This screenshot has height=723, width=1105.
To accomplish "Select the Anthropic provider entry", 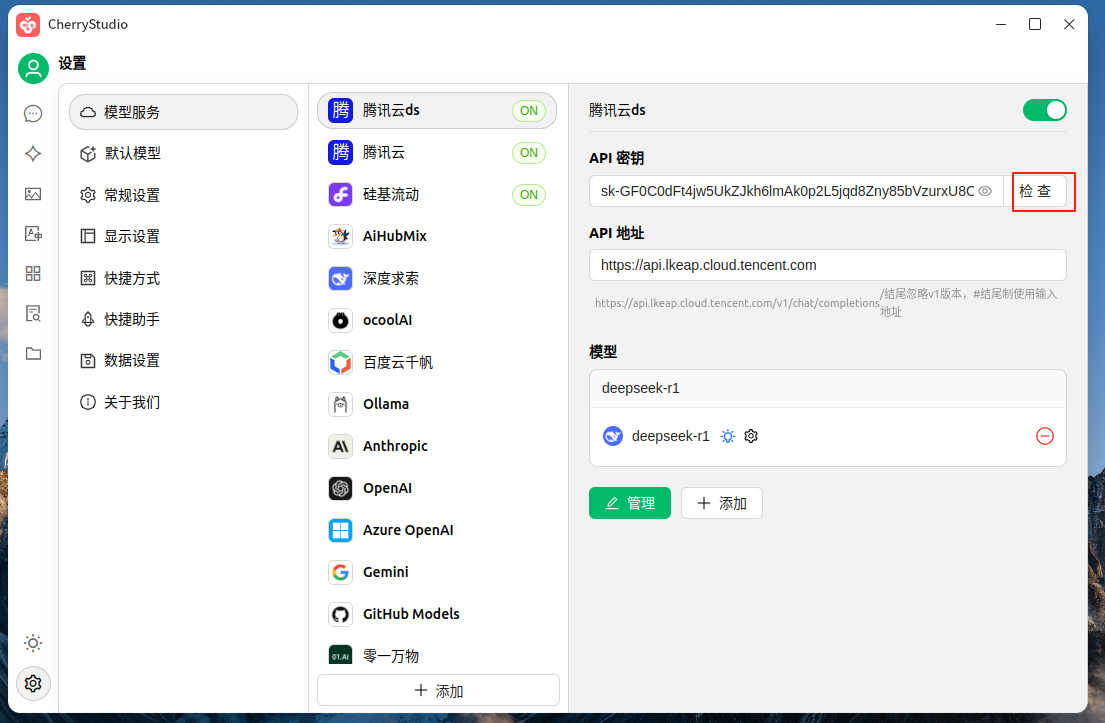I will click(x=397, y=445).
